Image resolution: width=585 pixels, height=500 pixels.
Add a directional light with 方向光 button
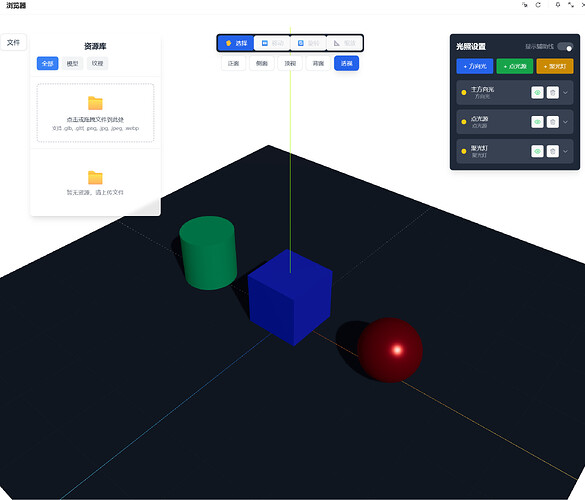point(475,66)
